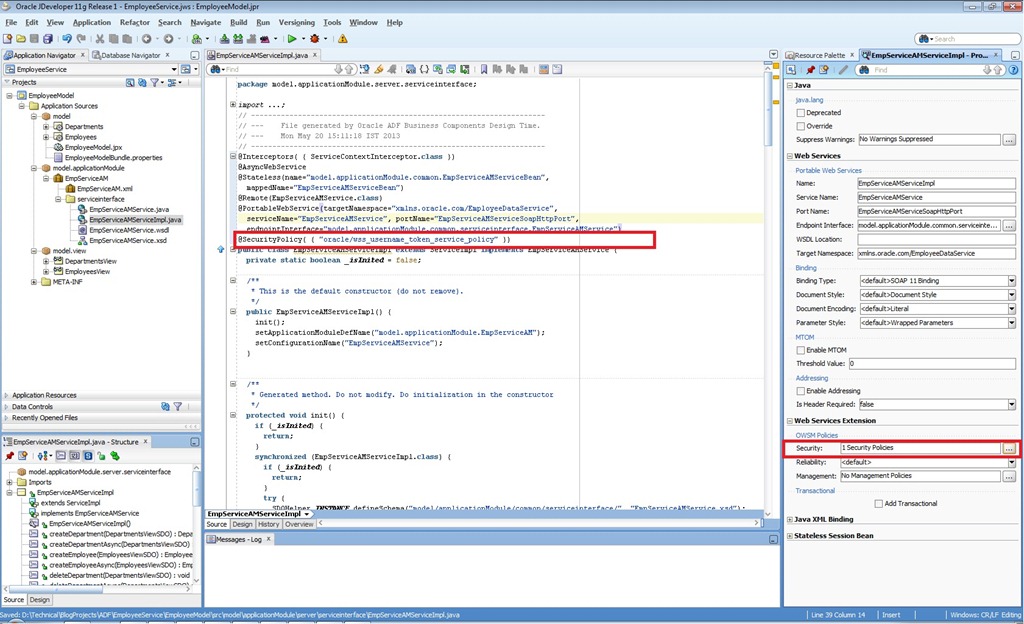Enable the Deprecated checkbox

(x=800, y=113)
